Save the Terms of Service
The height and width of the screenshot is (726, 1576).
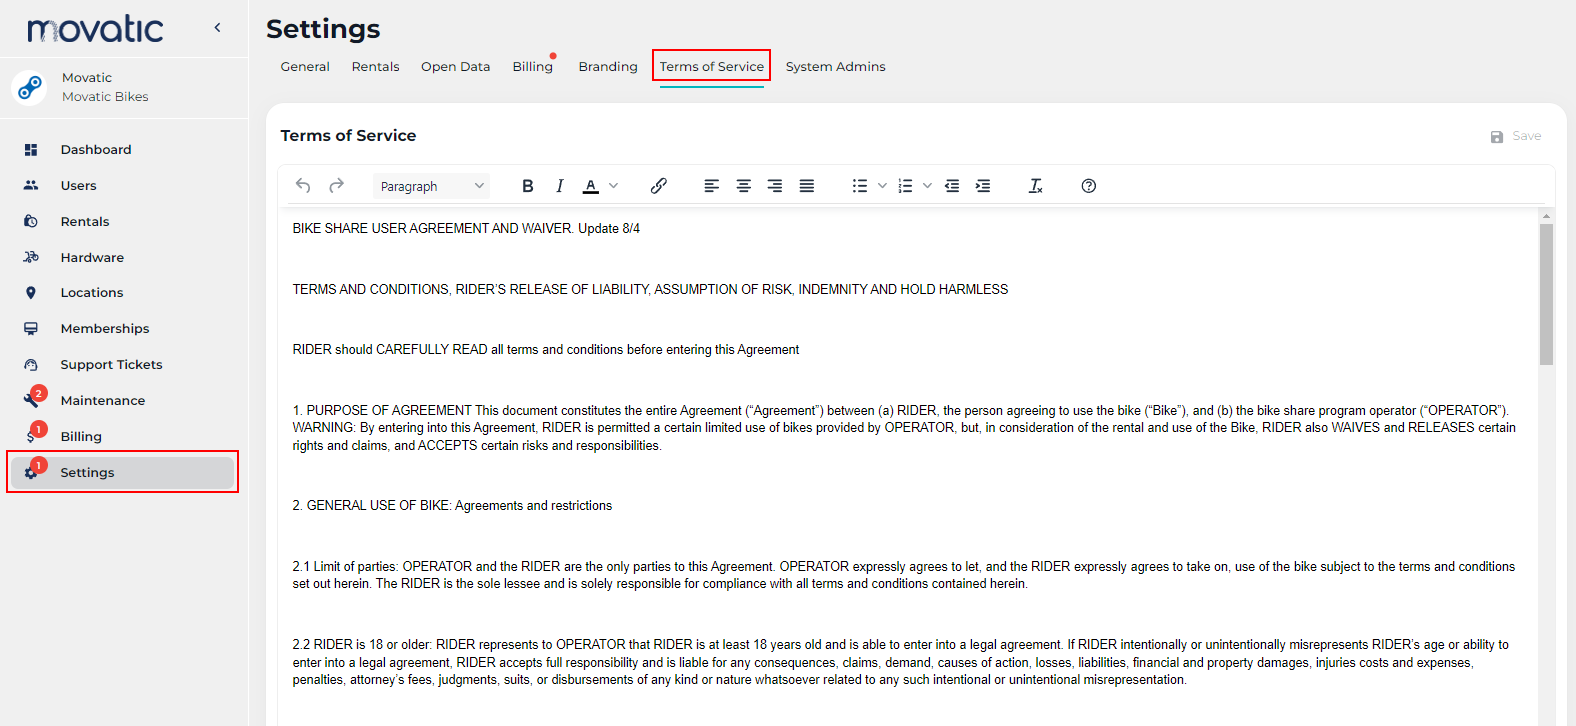[1516, 136]
